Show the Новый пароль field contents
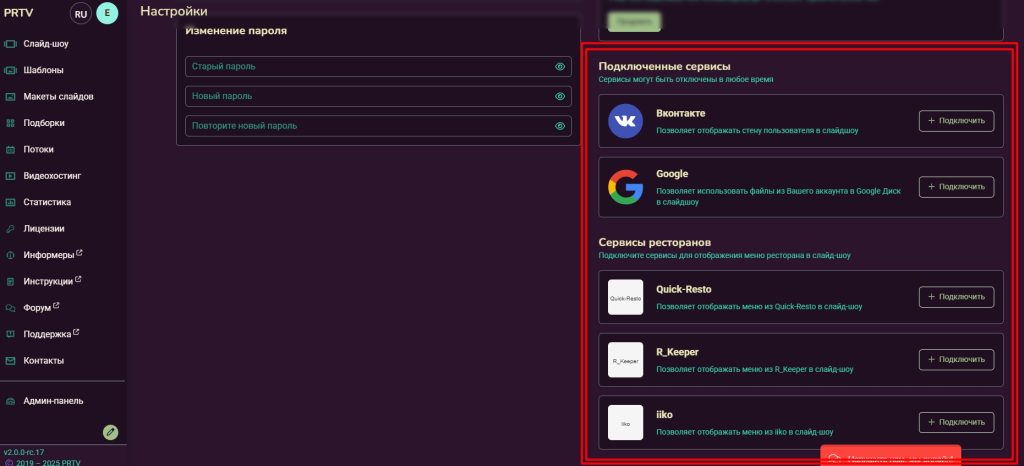 (x=560, y=96)
